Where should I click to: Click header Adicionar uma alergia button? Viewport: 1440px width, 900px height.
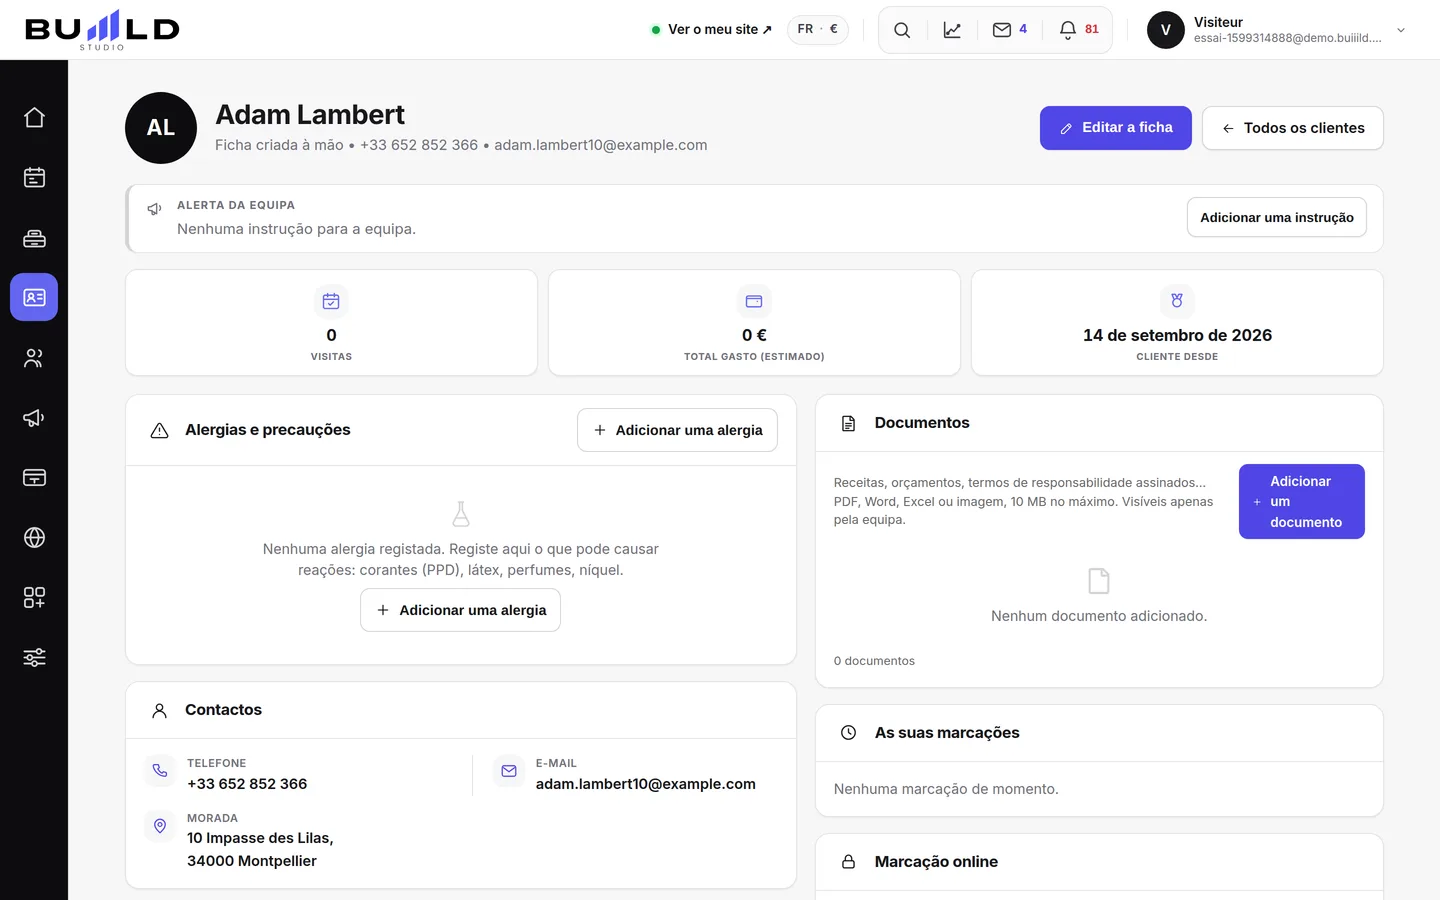677,430
